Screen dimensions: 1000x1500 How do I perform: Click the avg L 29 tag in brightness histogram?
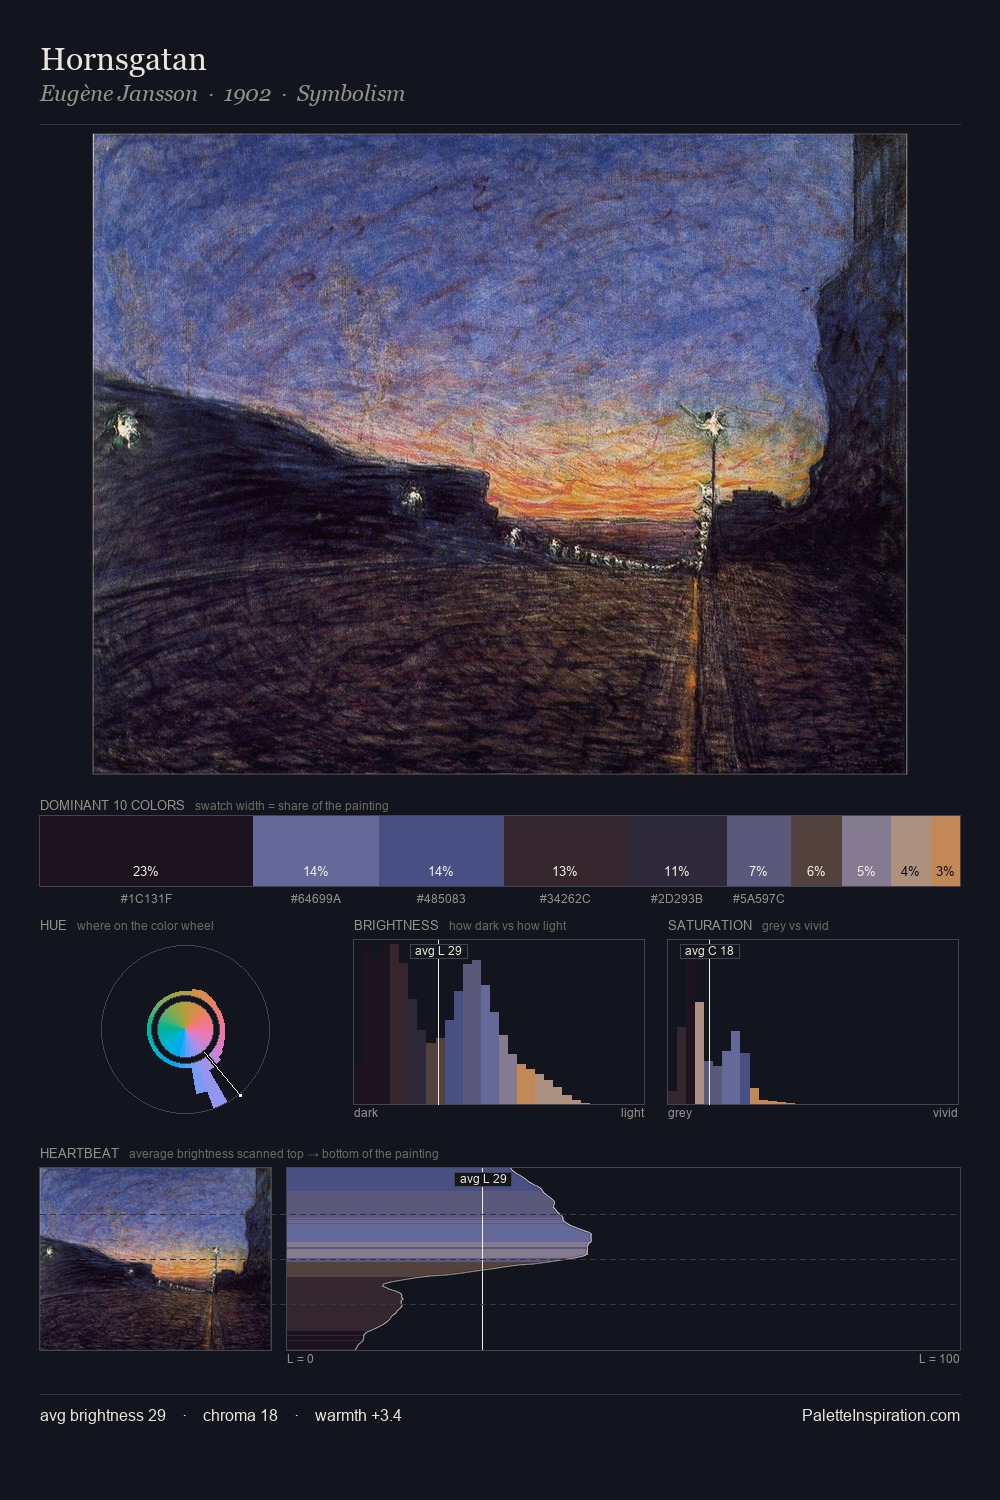pos(439,951)
